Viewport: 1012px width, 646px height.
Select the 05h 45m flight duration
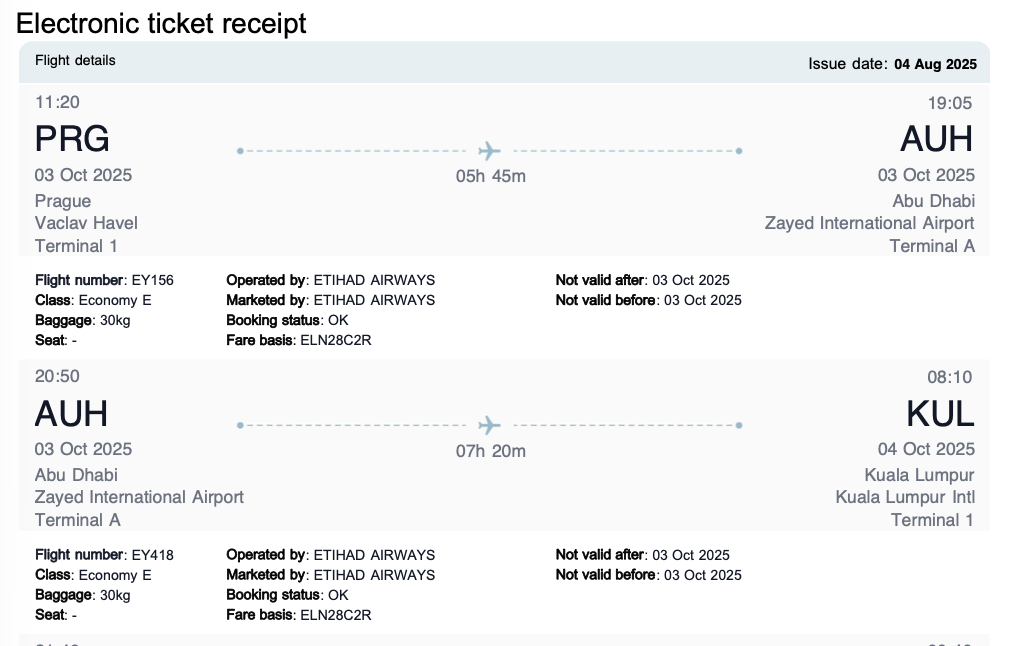(490, 177)
